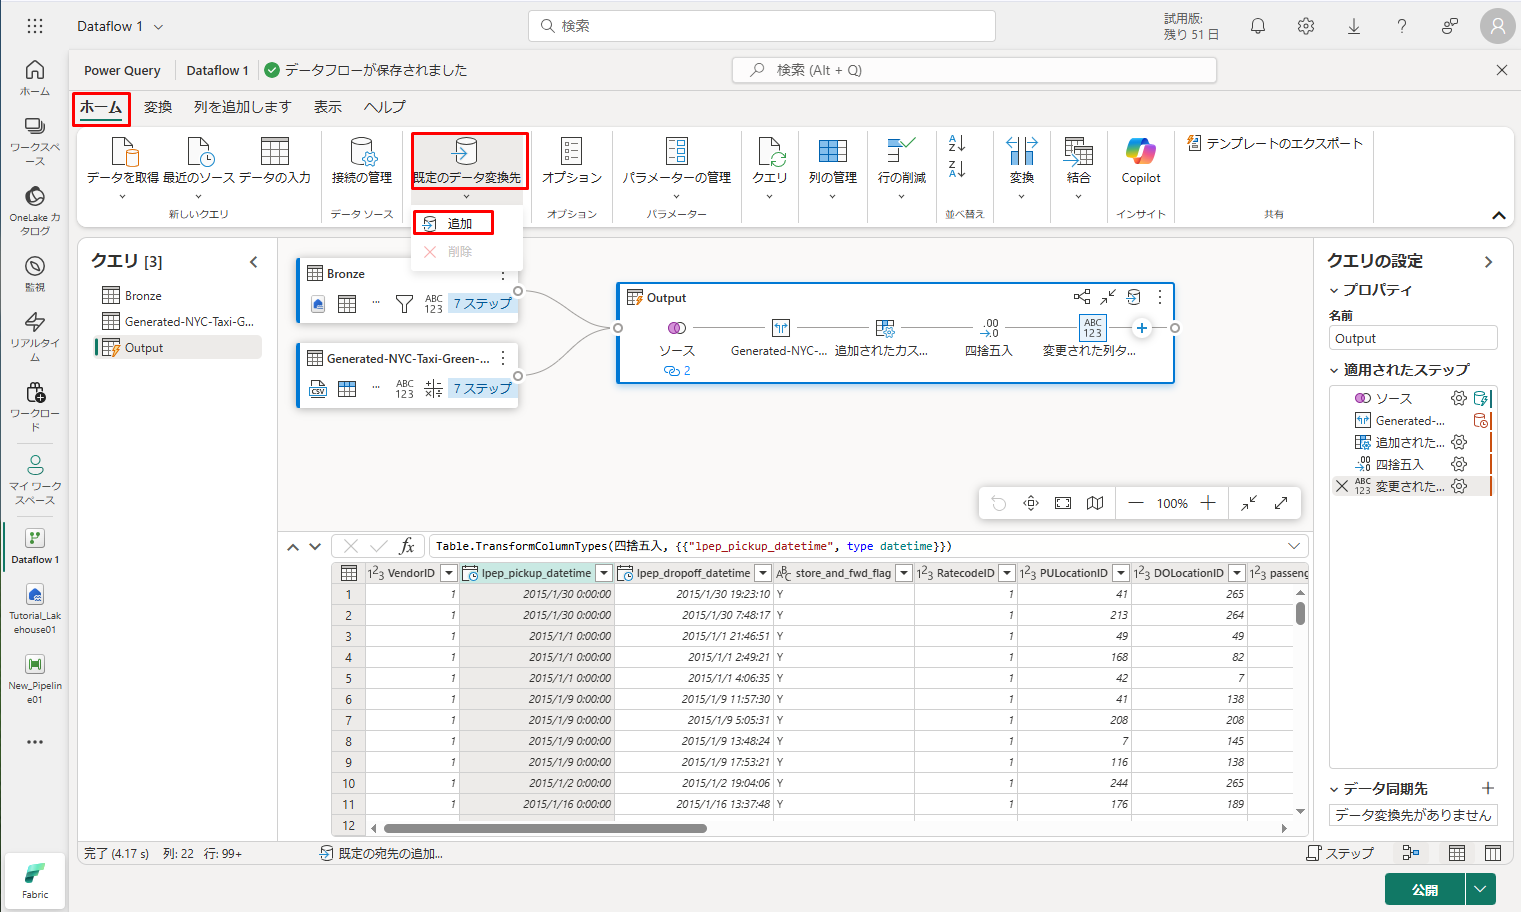The height and width of the screenshot is (912, 1521).
Task: Open Workloads (ワークロード) in sidebar
Action: coord(35,405)
